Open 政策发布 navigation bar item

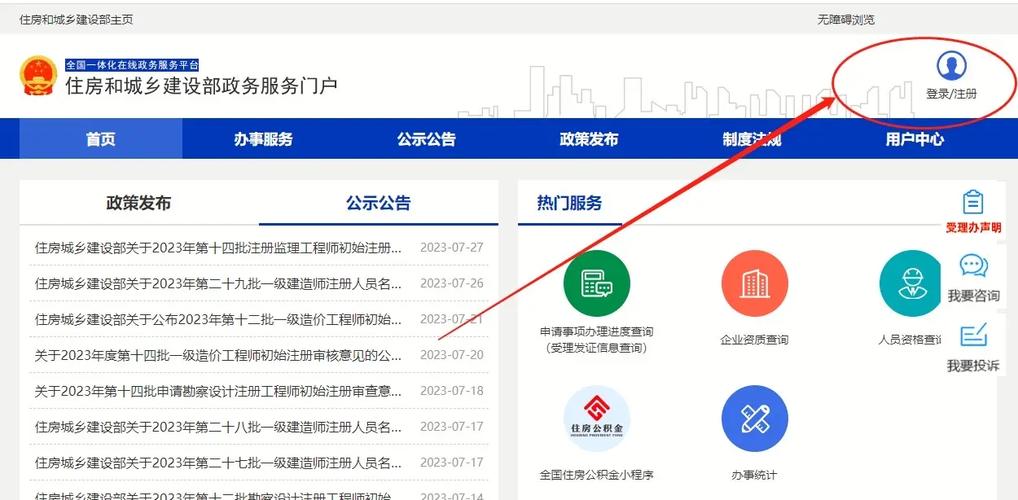coord(589,139)
